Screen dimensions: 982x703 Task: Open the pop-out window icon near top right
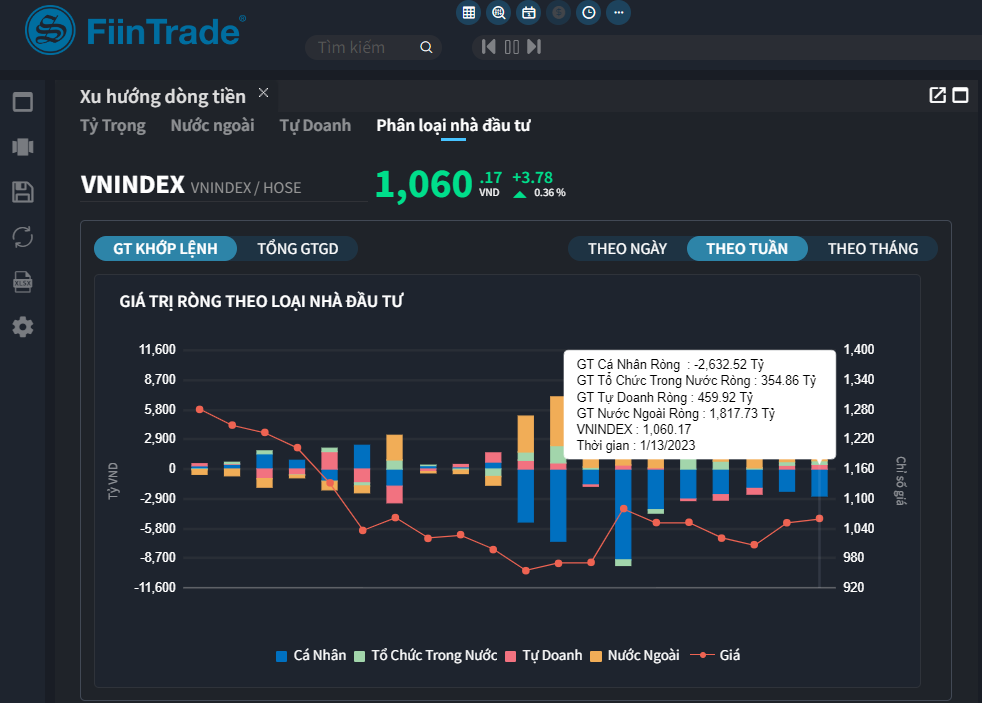(x=937, y=95)
